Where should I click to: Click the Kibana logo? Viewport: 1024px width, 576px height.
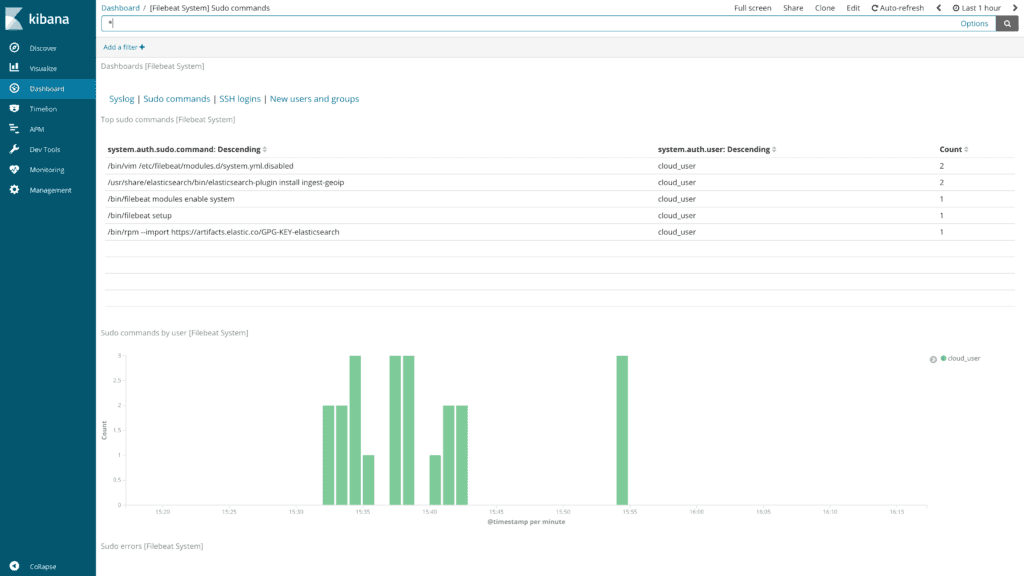pyautogui.click(x=37, y=18)
